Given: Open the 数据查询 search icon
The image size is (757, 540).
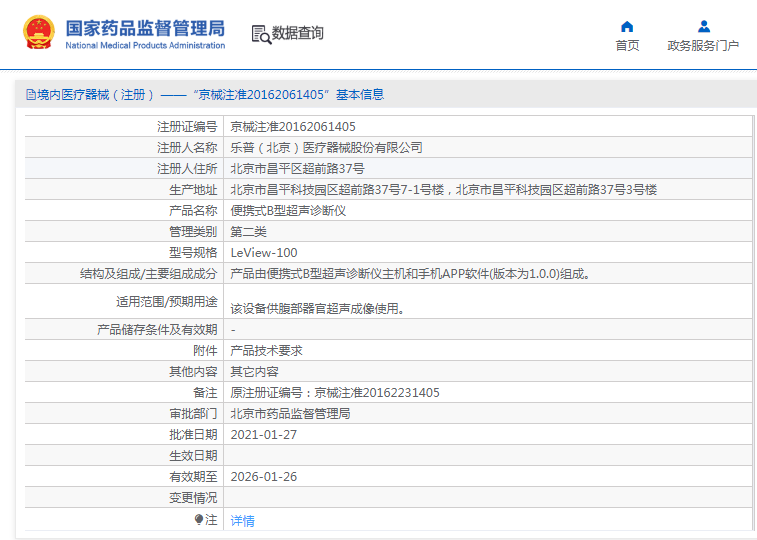Looking at the screenshot, I should tap(261, 35).
